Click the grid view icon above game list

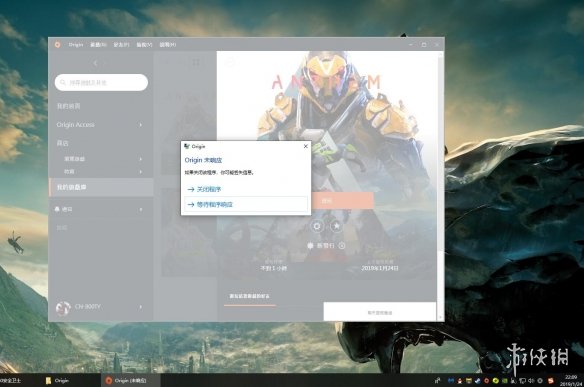[196, 63]
